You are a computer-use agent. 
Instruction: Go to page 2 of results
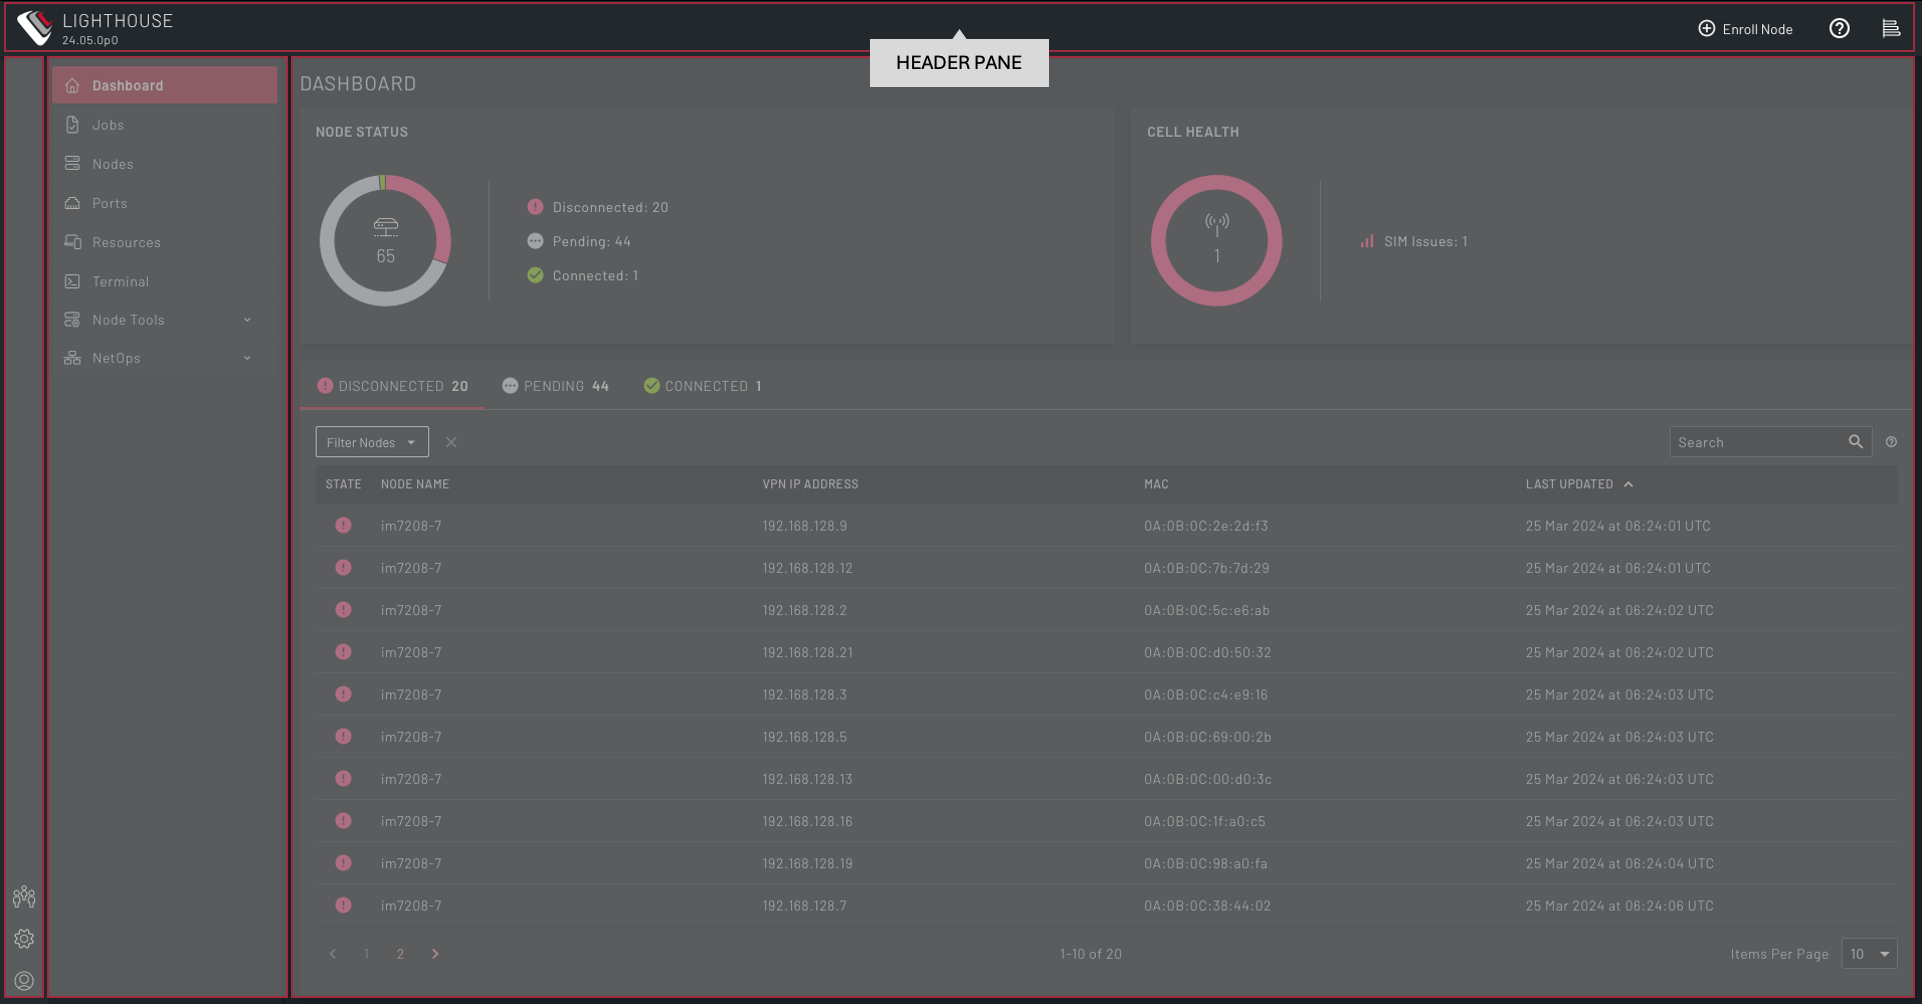click(x=400, y=954)
